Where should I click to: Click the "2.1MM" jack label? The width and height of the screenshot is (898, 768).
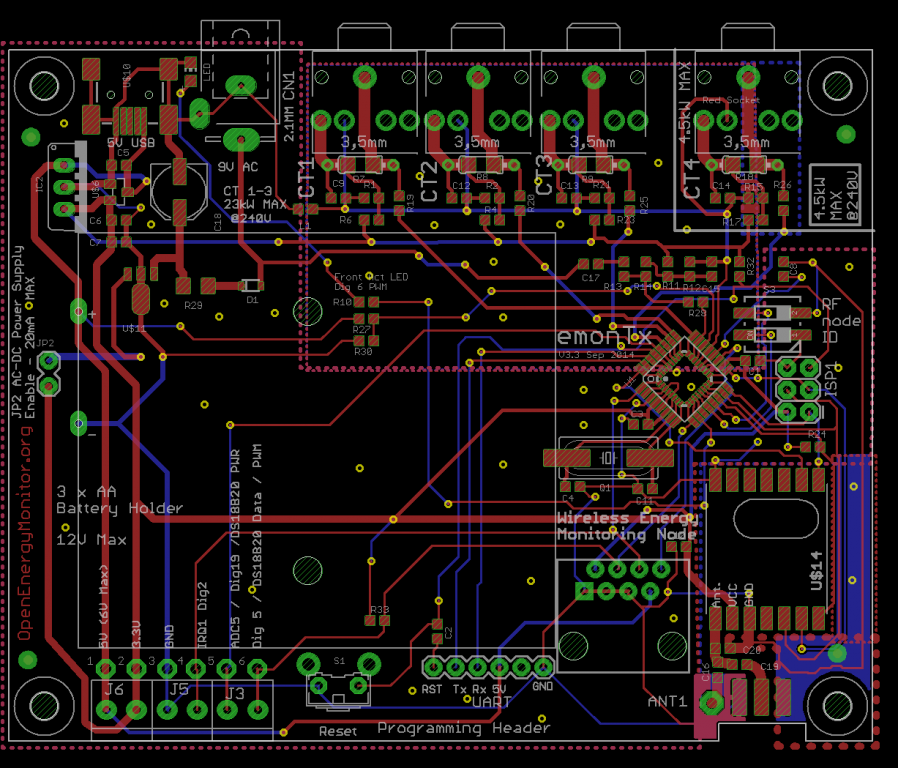[289, 125]
